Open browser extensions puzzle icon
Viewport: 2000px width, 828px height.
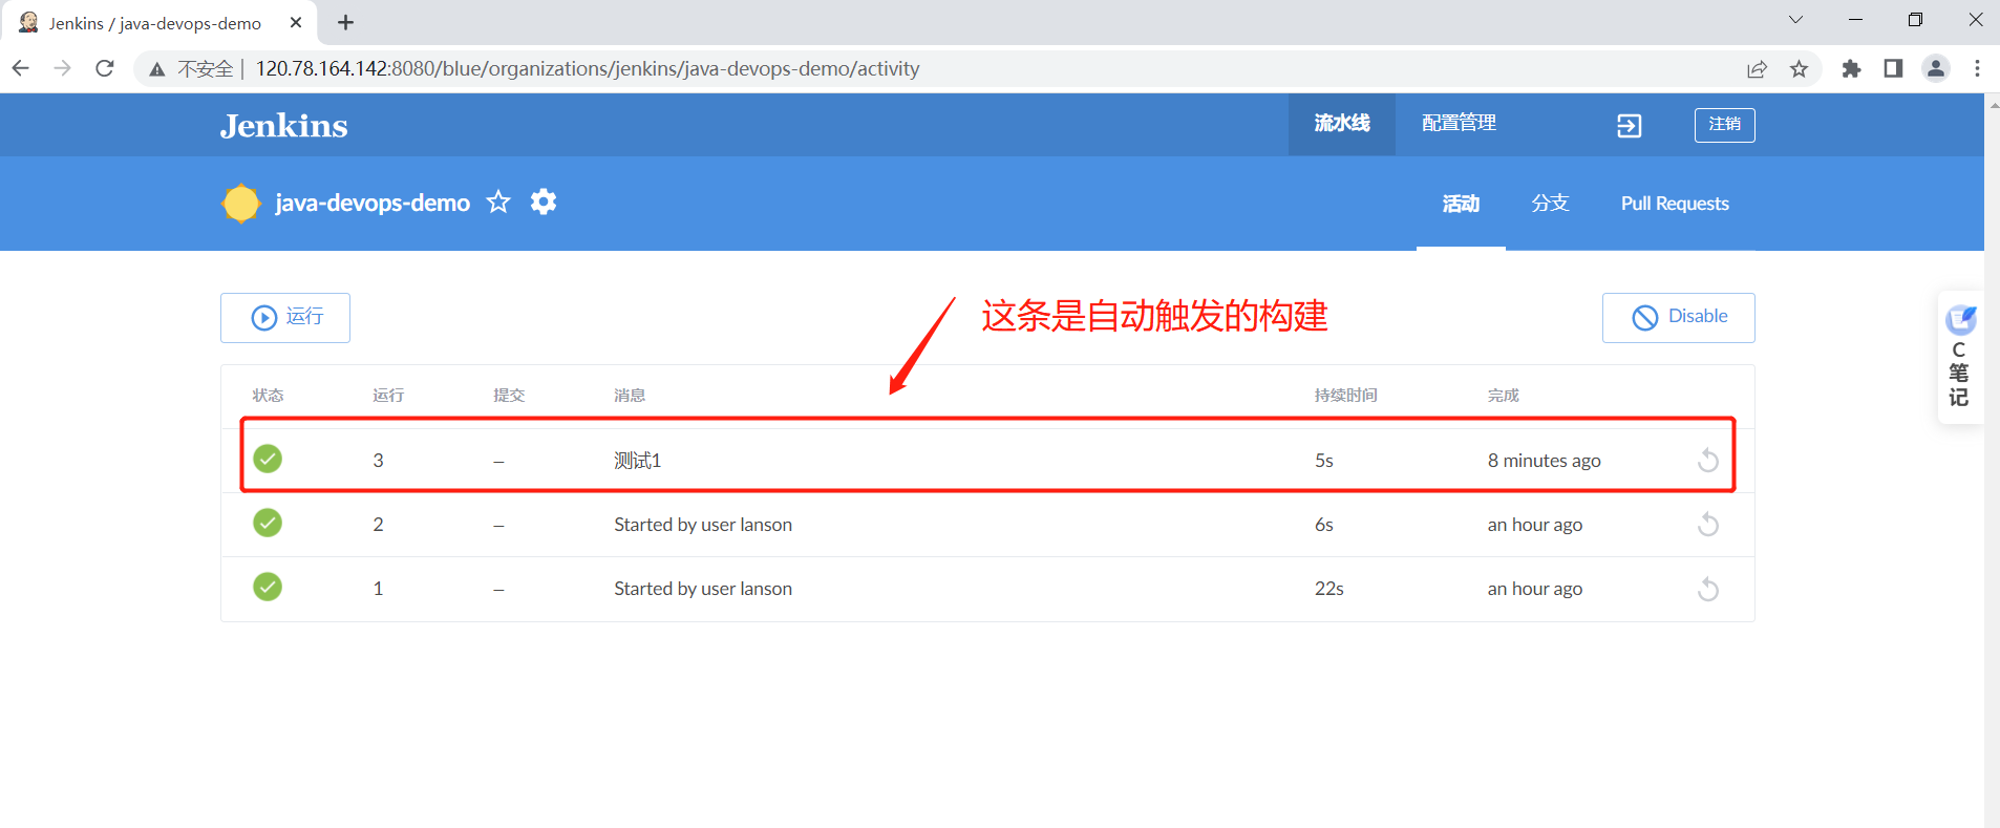pyautogui.click(x=1851, y=69)
